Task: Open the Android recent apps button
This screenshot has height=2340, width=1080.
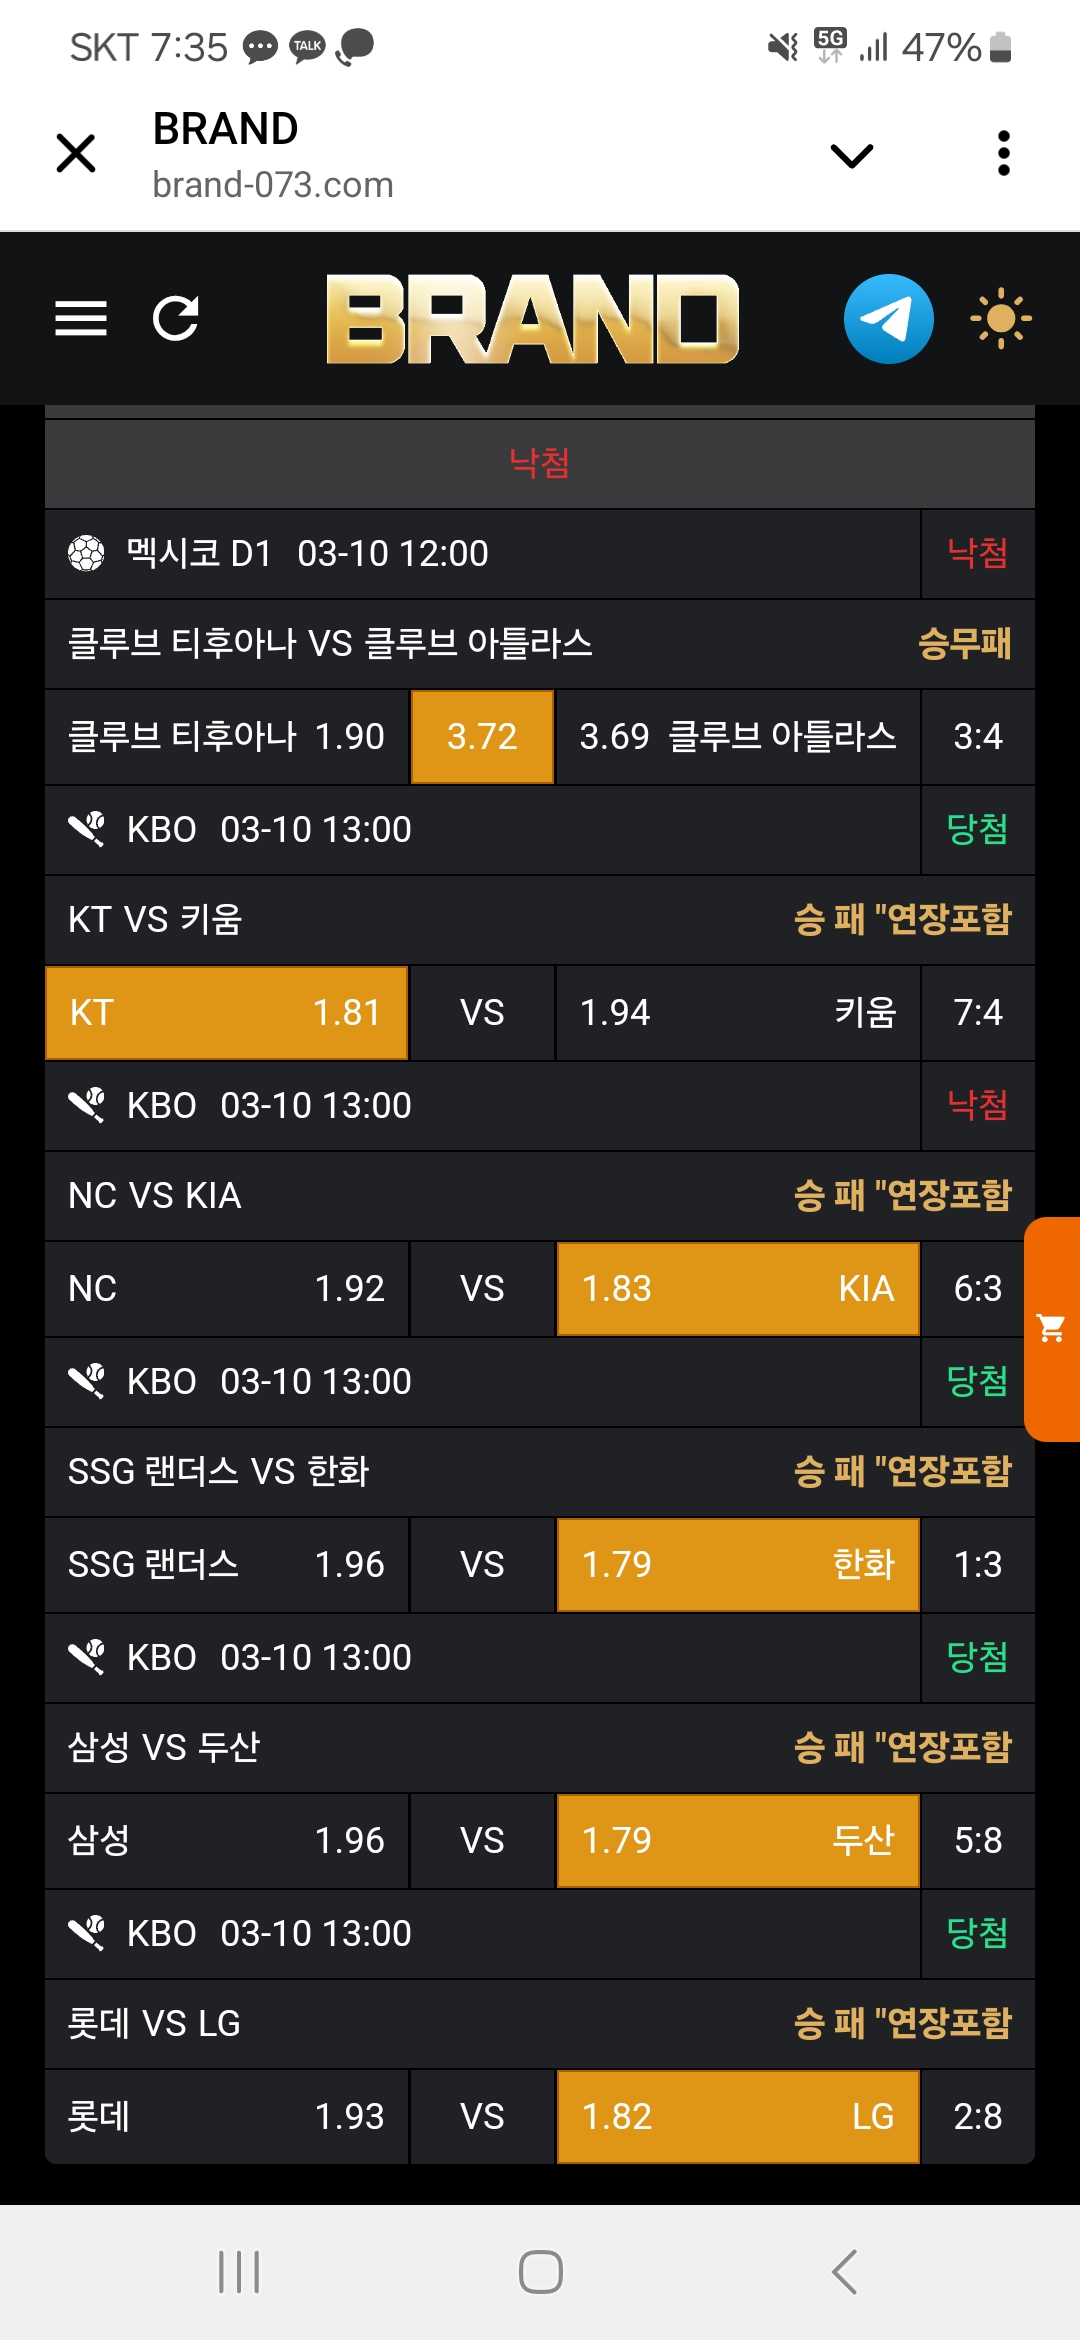Action: pyautogui.click(x=239, y=2272)
